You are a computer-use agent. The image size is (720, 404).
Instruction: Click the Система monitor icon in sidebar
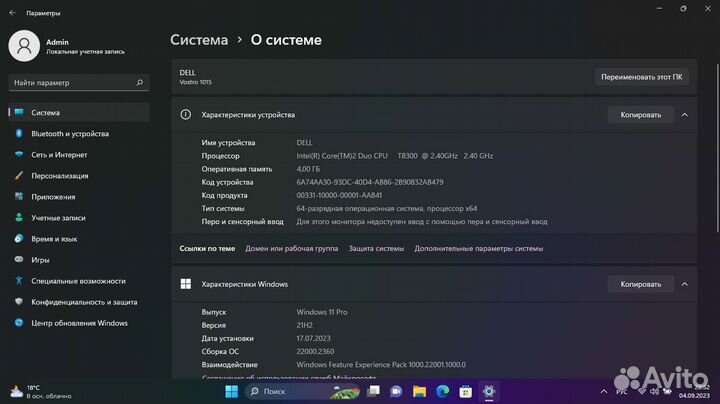(19, 112)
